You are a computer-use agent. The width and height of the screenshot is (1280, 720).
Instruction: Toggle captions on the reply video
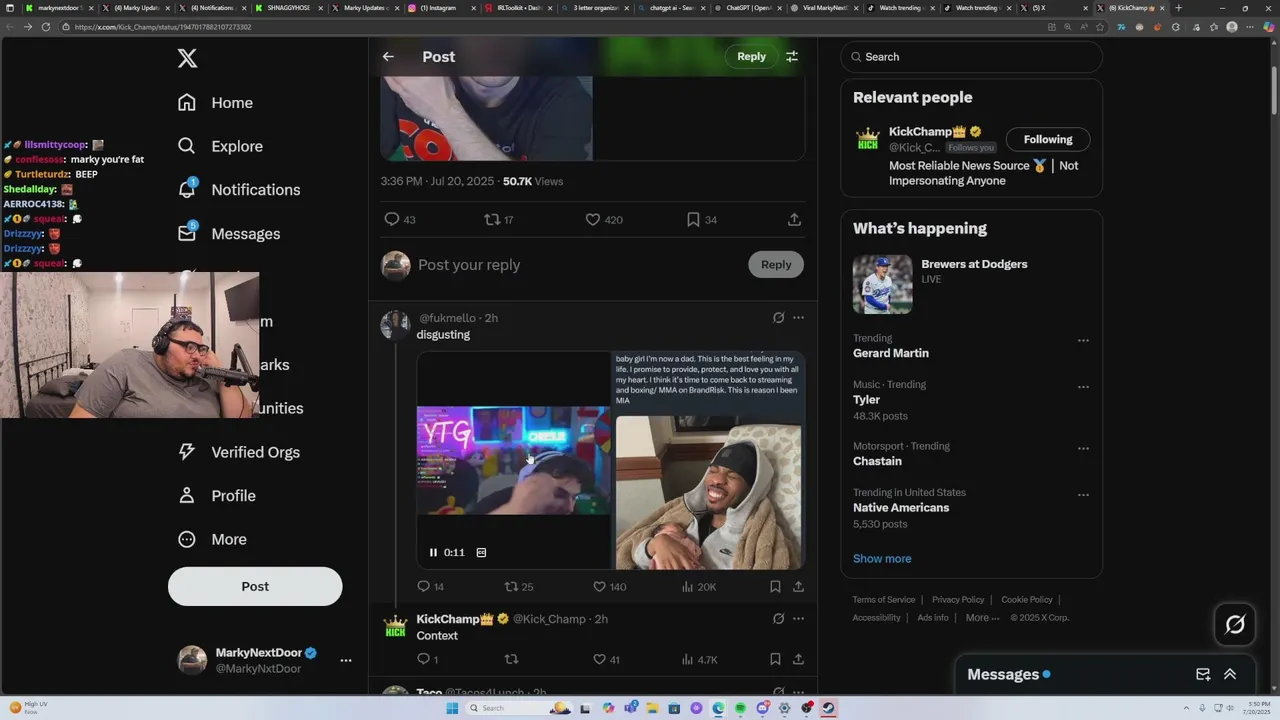coord(481,552)
